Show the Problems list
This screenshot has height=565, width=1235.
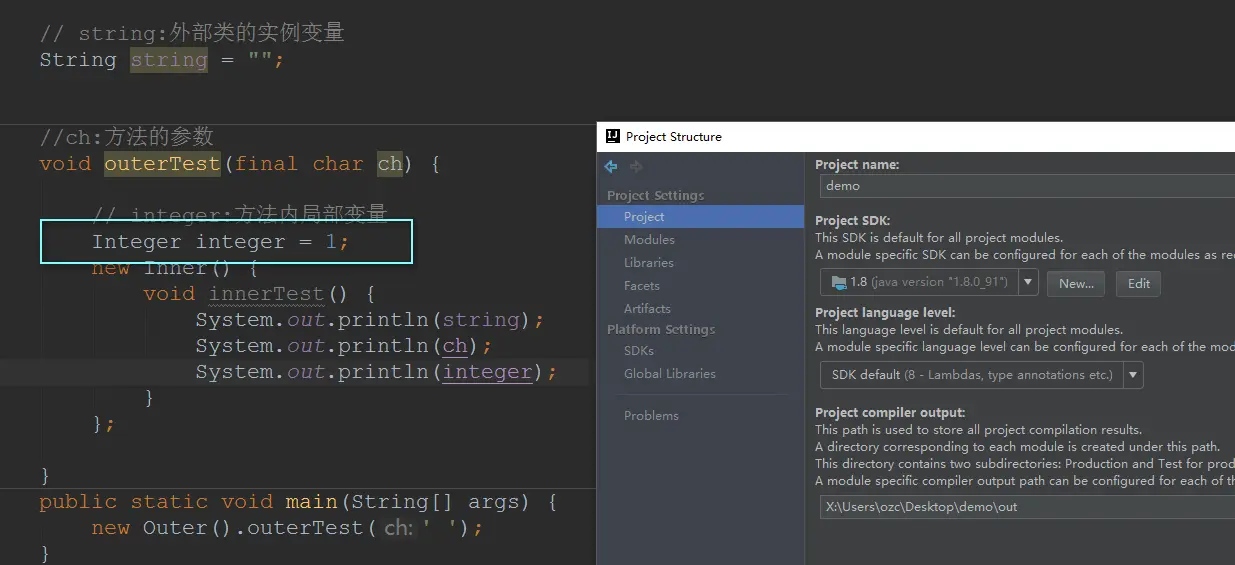coord(651,416)
